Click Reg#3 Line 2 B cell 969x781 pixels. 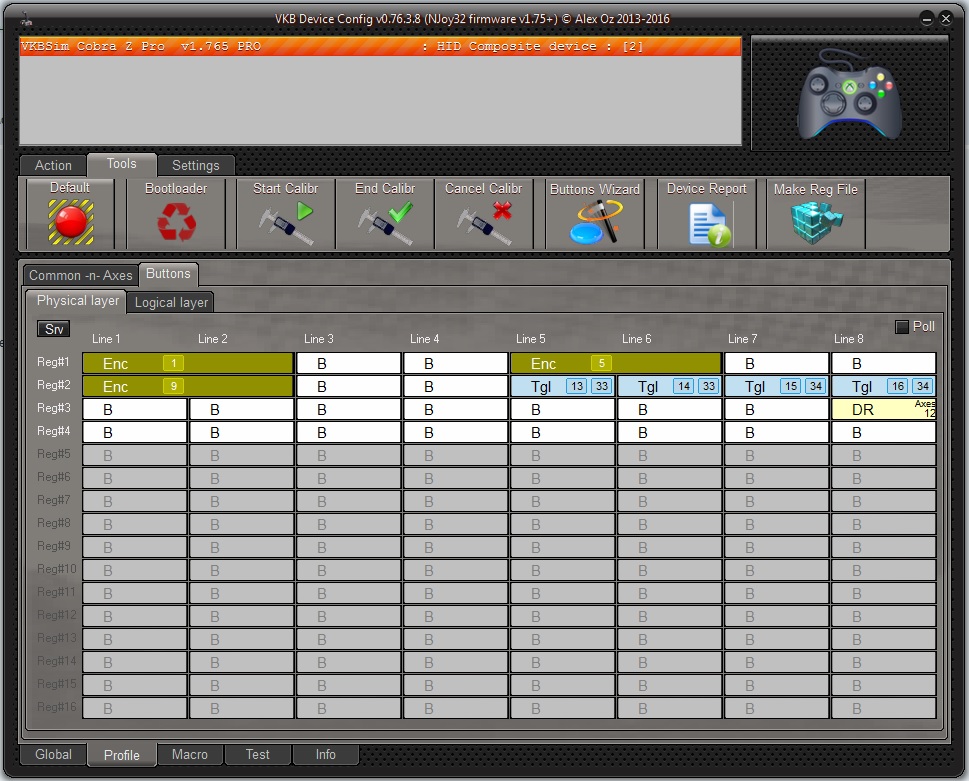(x=242, y=409)
